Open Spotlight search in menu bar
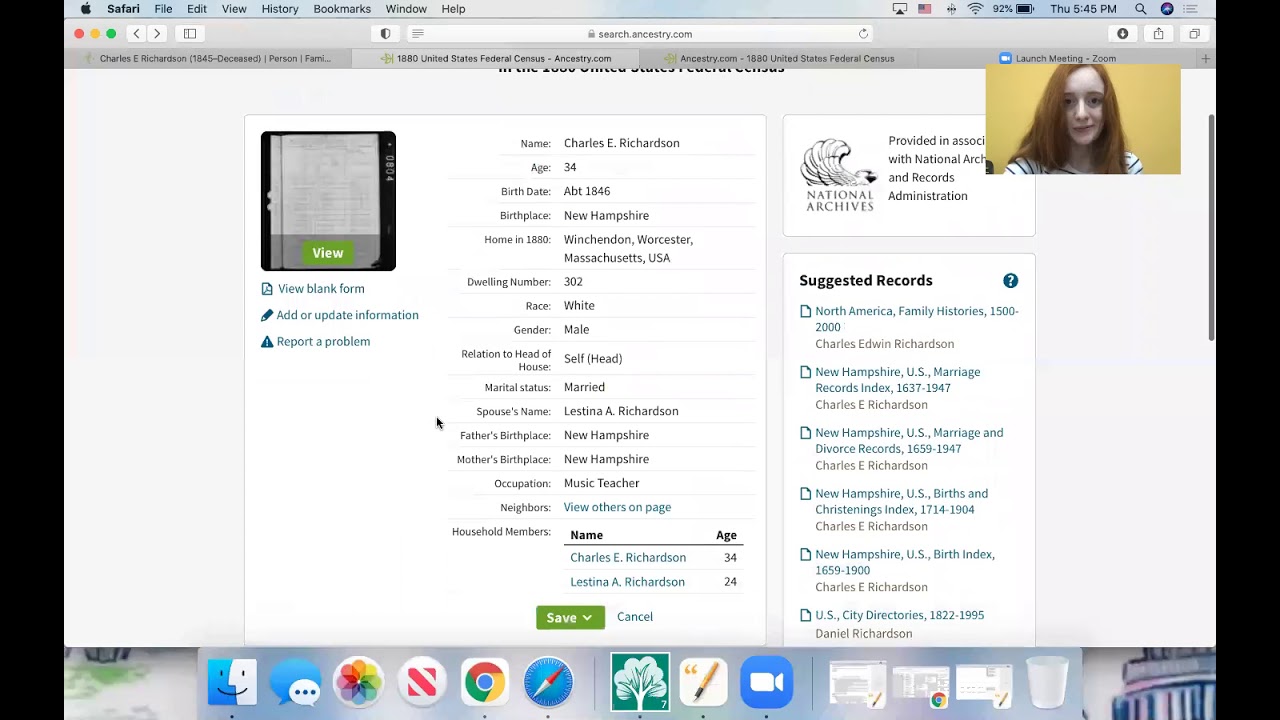This screenshot has width=1280, height=720. click(x=1140, y=9)
